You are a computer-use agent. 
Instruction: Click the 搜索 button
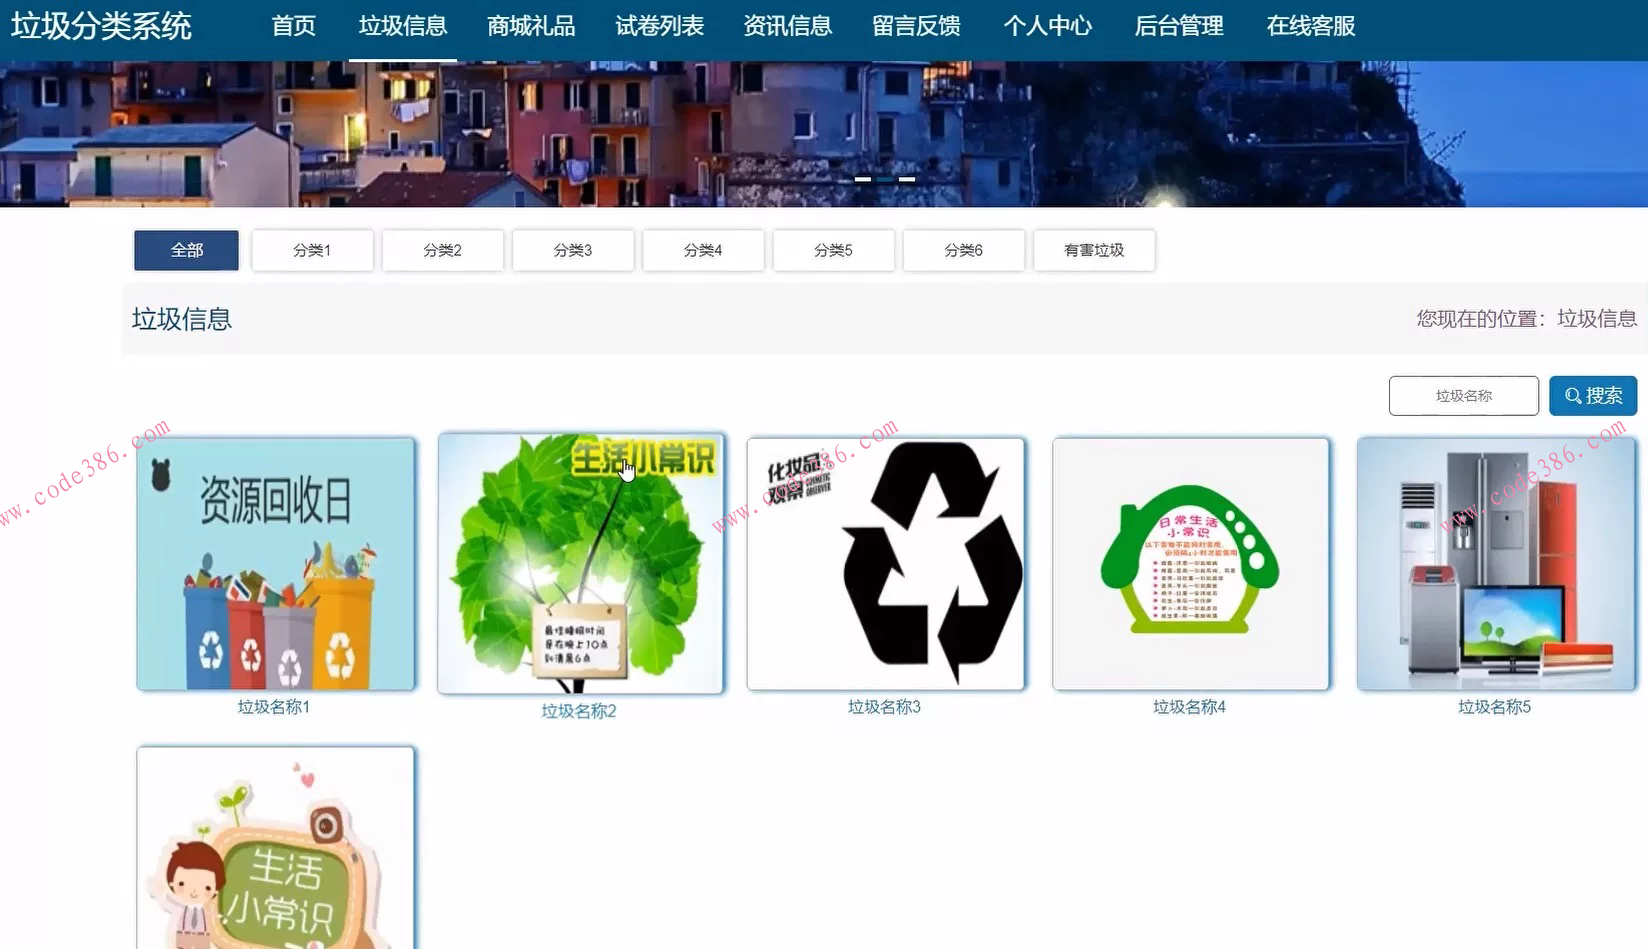(1592, 395)
